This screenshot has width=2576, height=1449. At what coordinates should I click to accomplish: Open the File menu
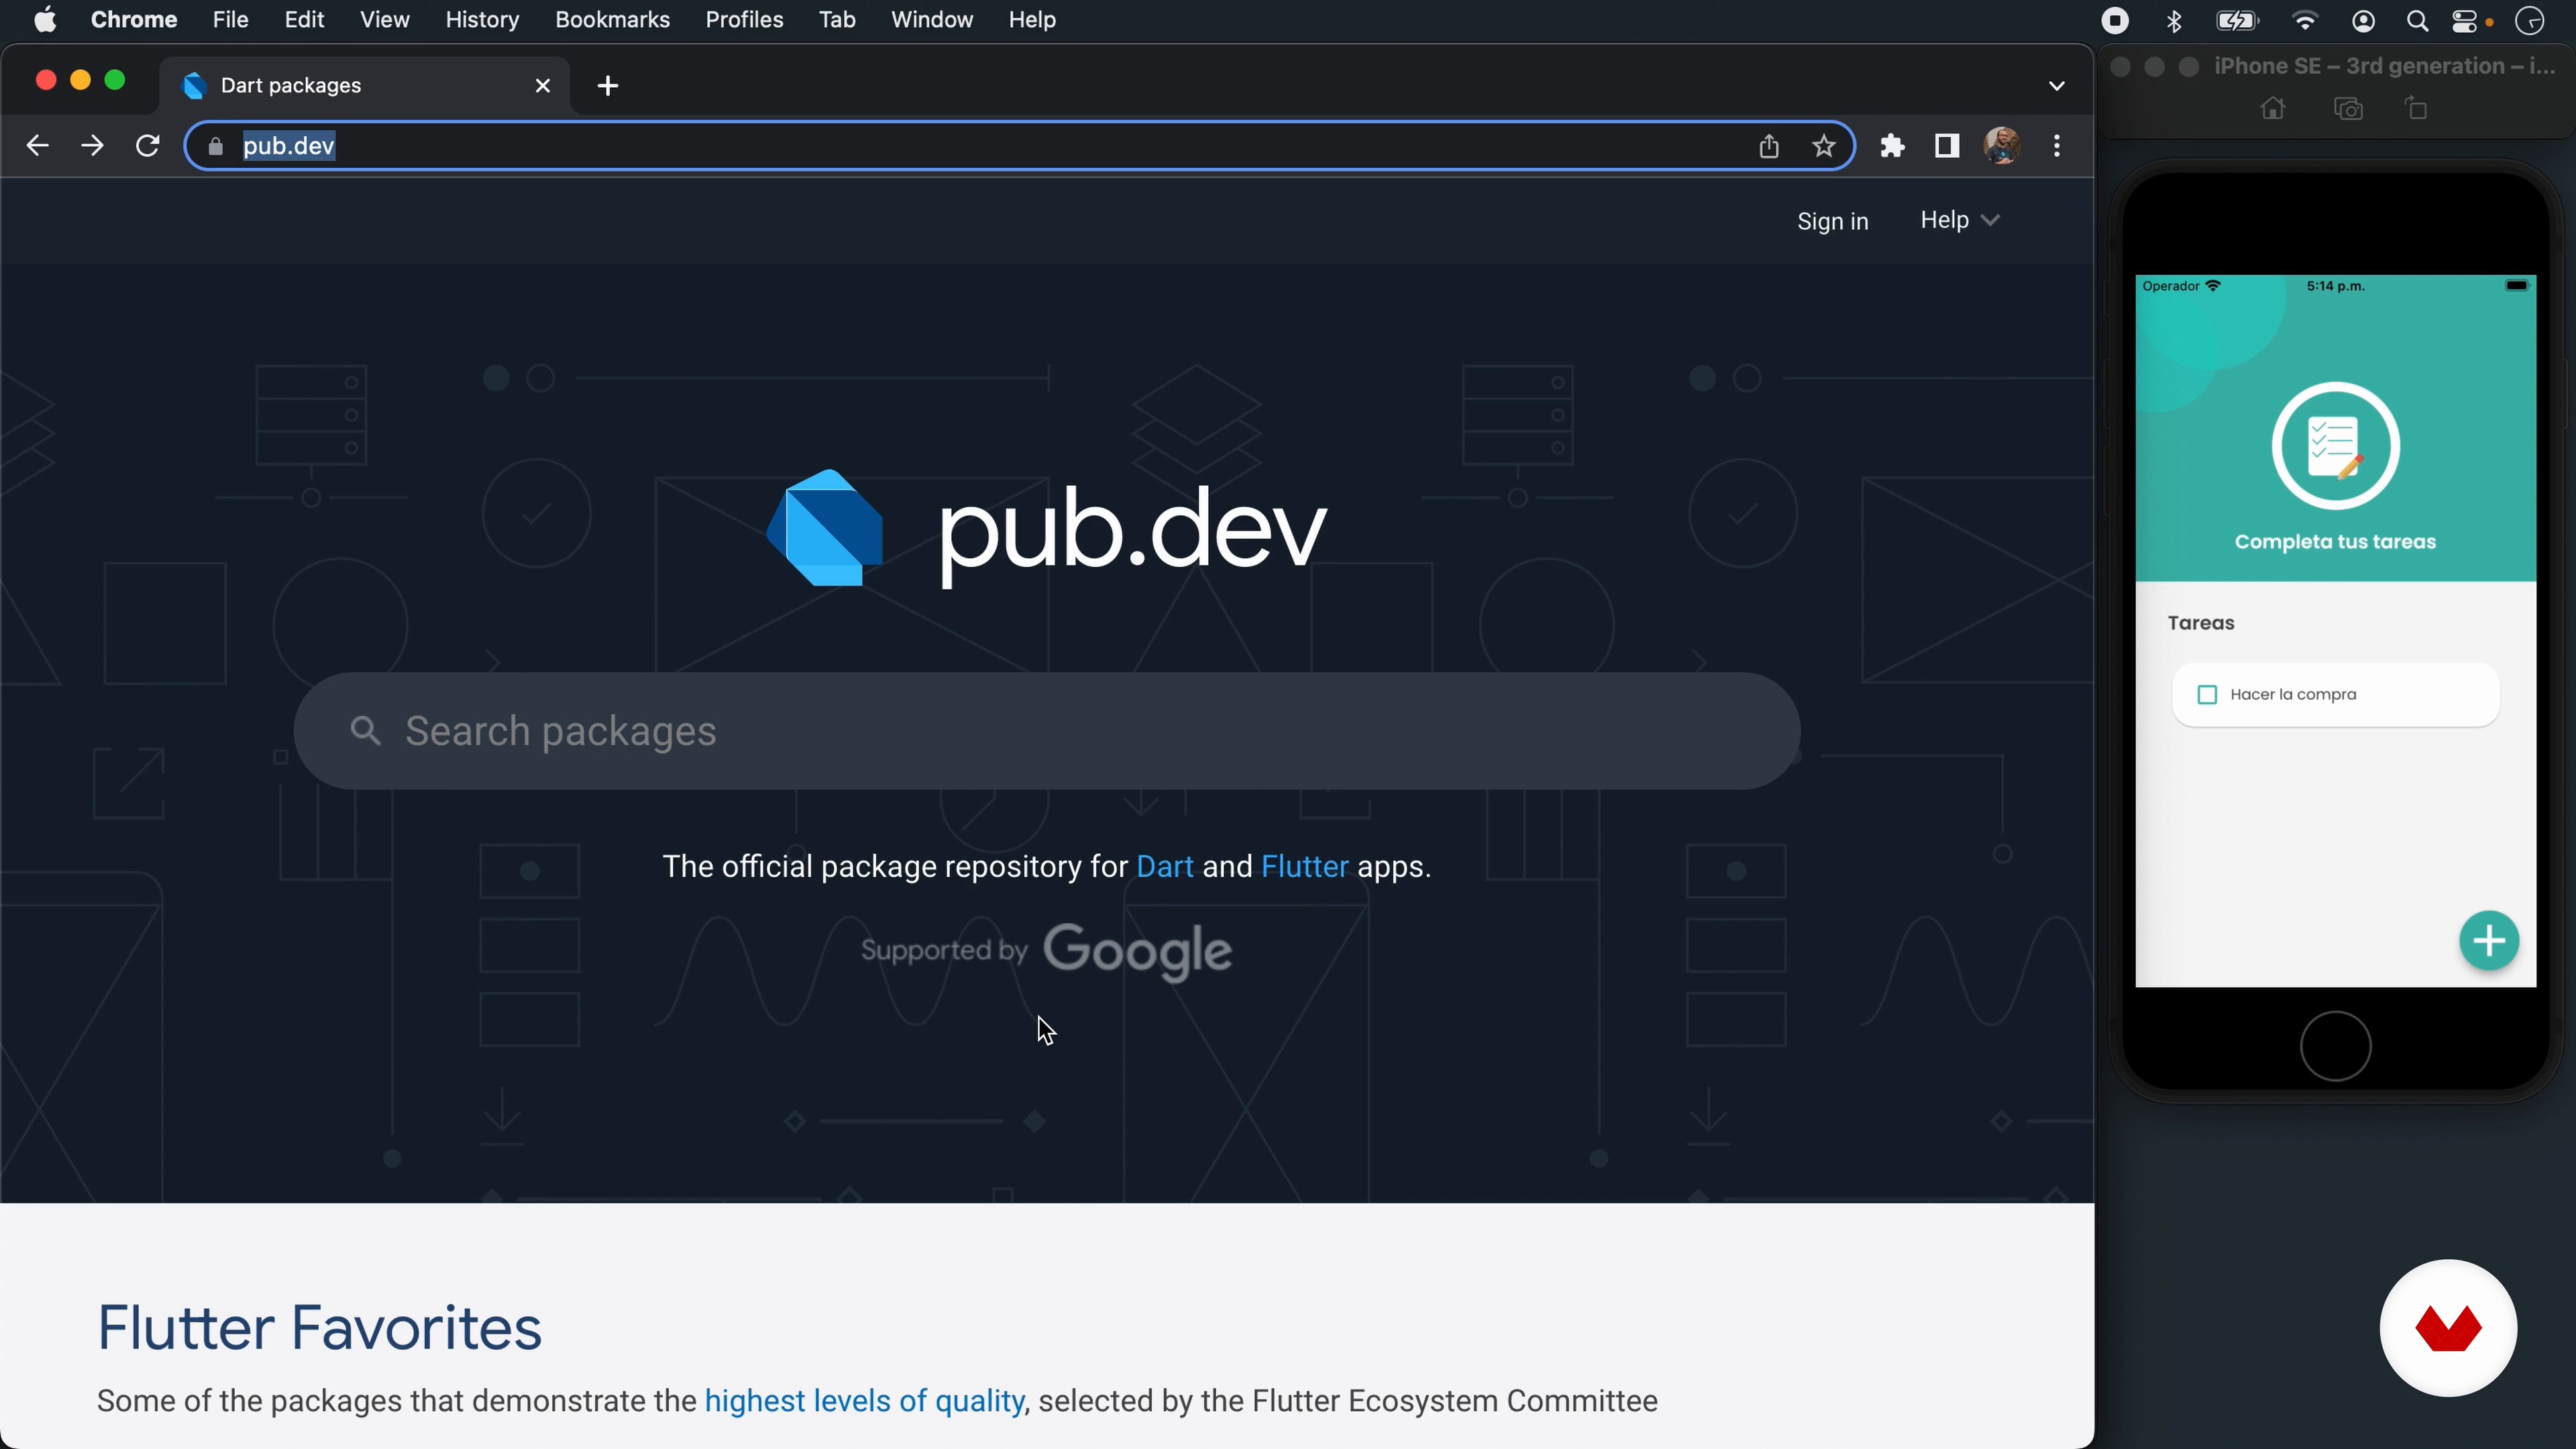point(230,20)
